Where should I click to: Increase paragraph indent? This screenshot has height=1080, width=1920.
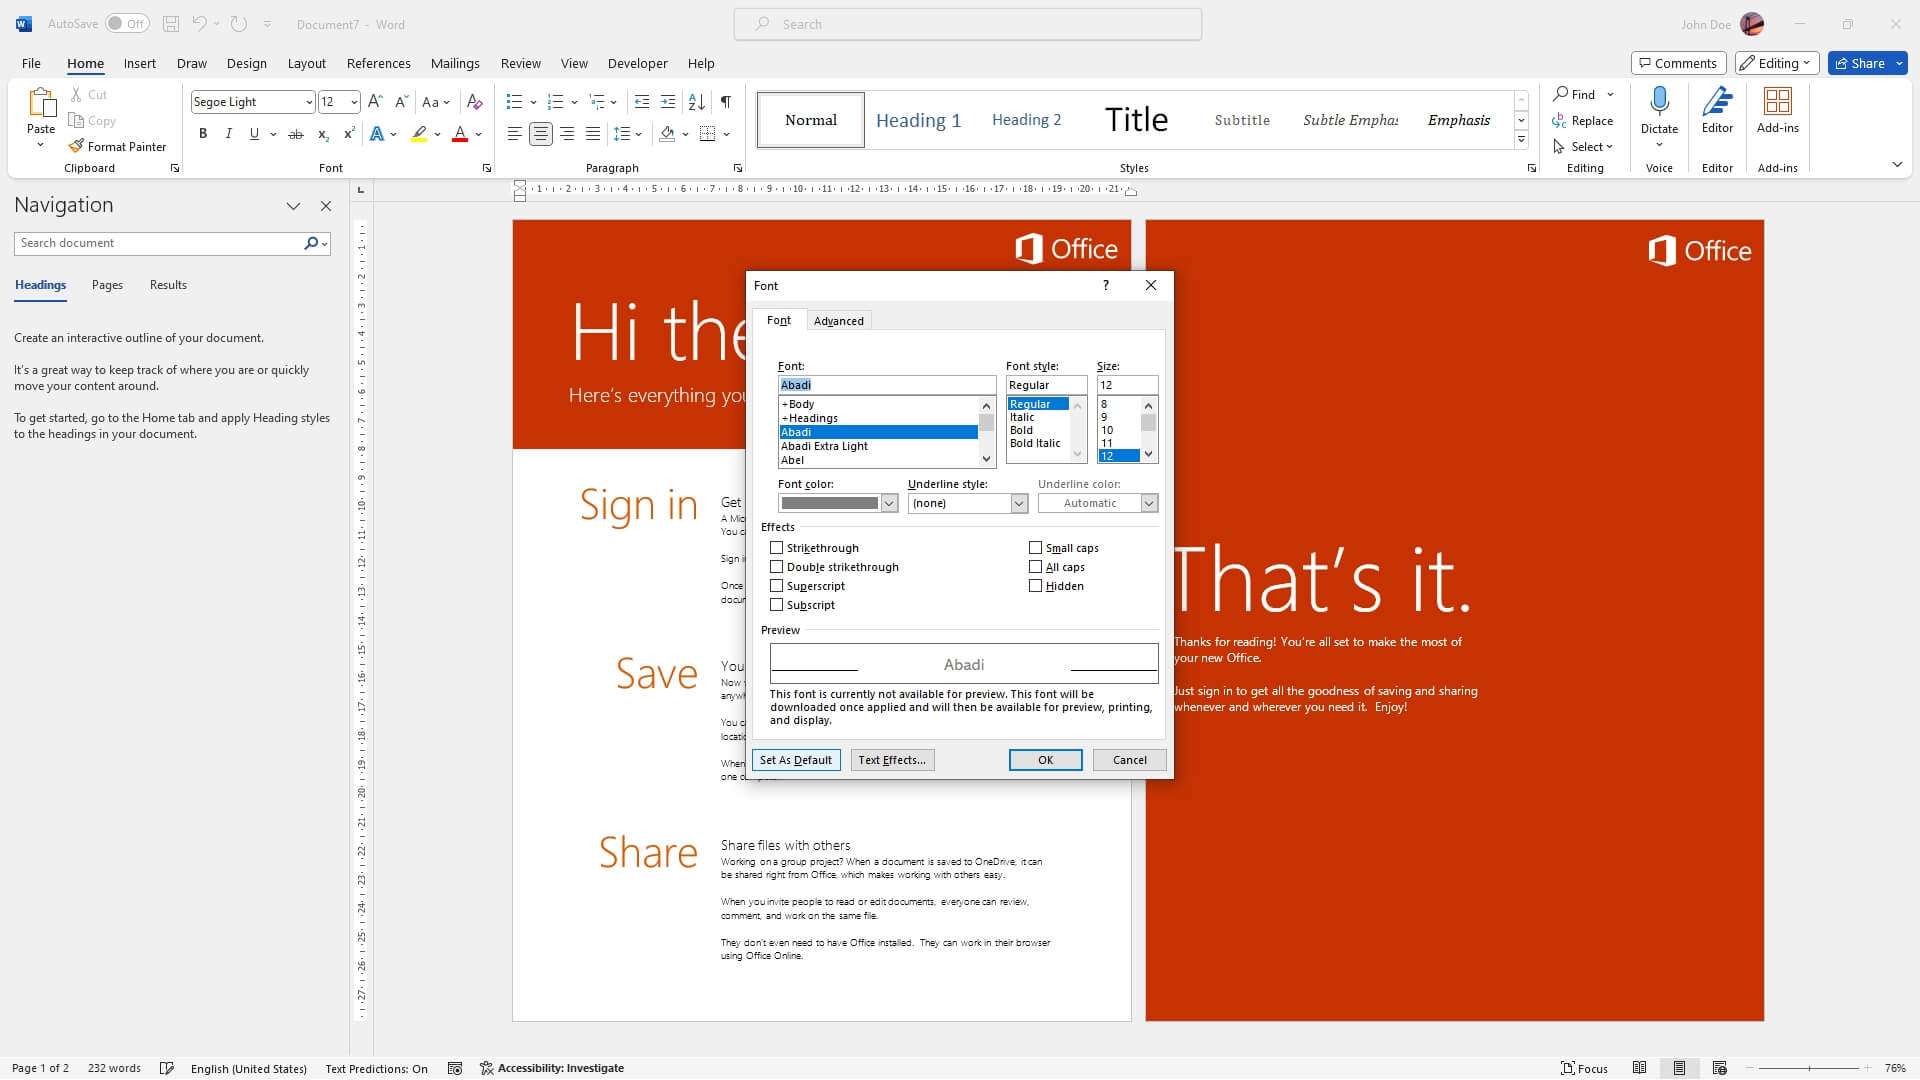click(x=668, y=102)
